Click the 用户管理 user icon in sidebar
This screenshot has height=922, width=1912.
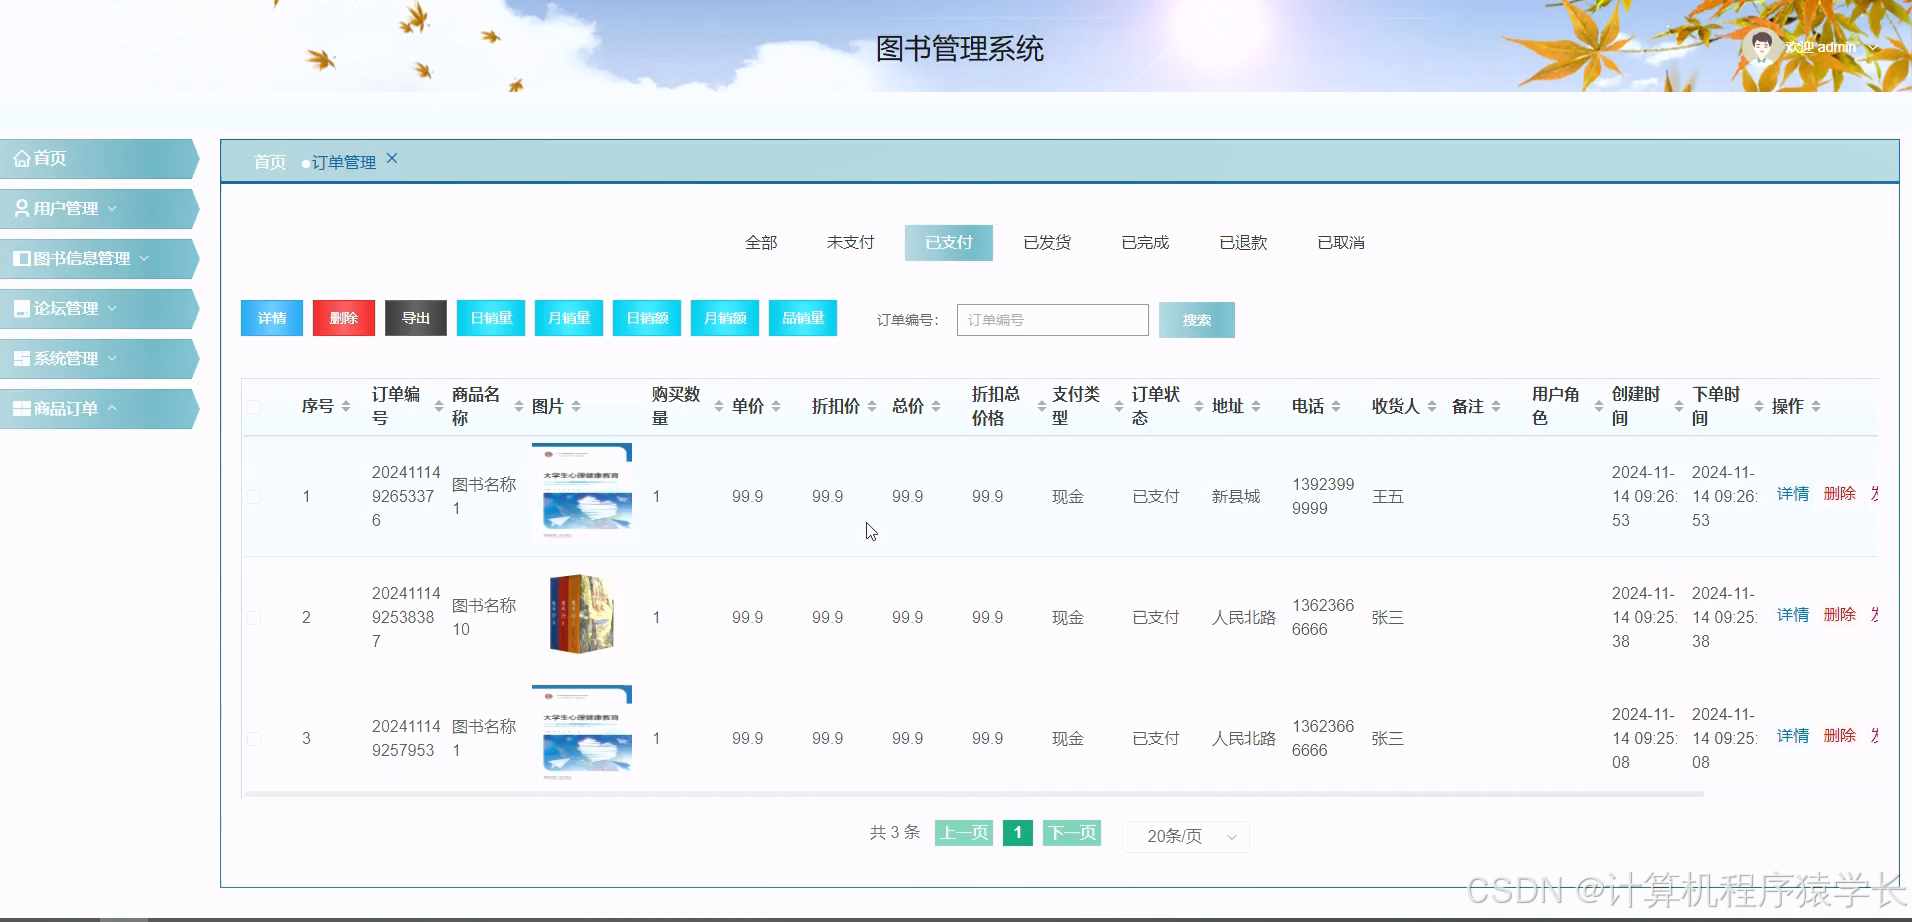coord(22,208)
